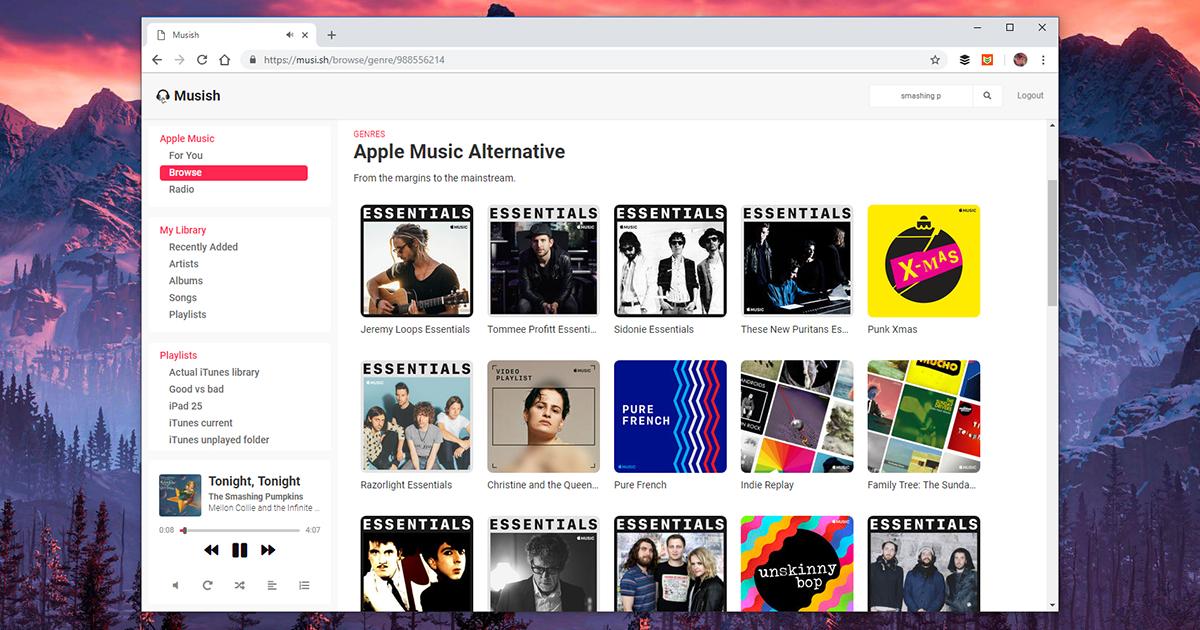The width and height of the screenshot is (1200, 630).
Task: Open the Chrome three-dot menu
Action: (1043, 60)
